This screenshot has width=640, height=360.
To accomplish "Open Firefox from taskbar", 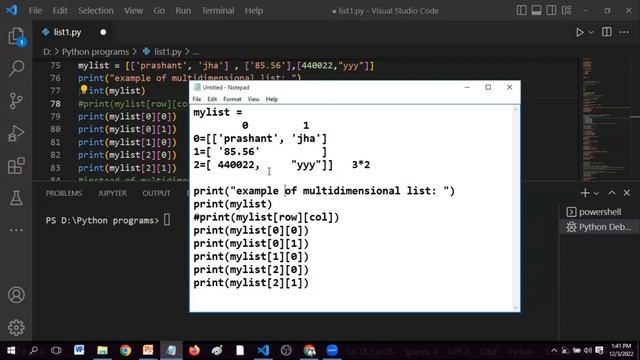I will (194, 350).
